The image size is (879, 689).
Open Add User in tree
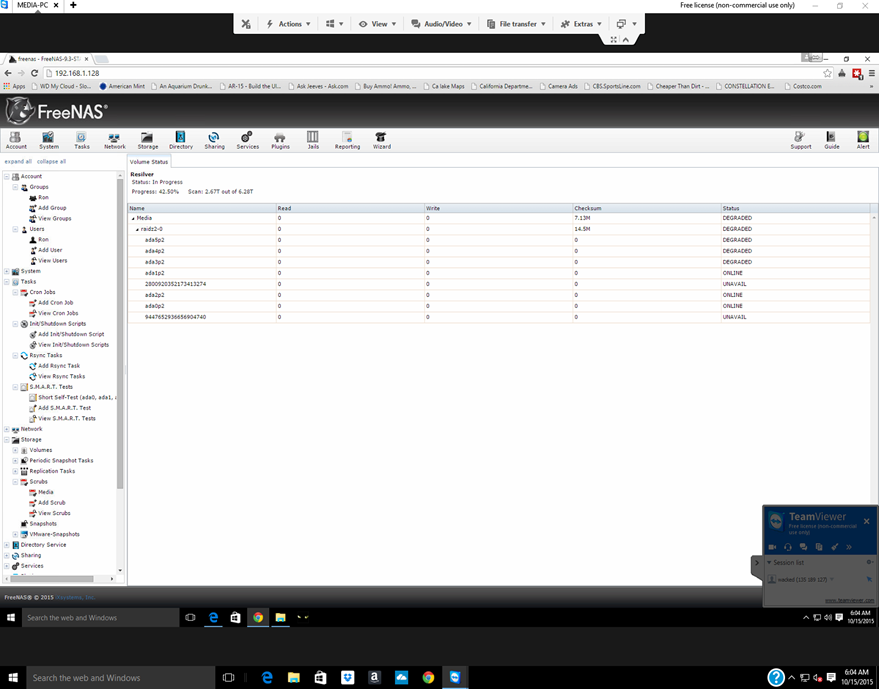50,250
